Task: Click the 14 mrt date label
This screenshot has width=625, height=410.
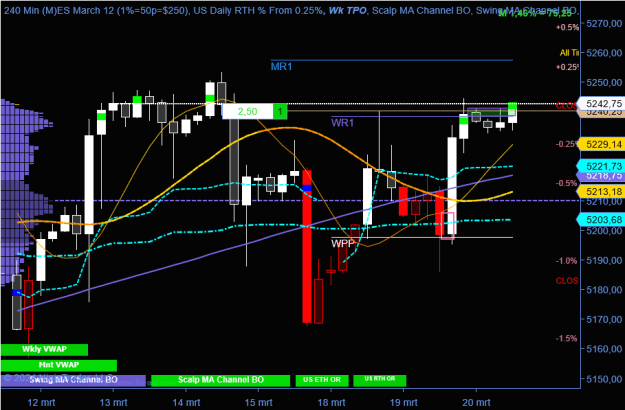Action: click(186, 402)
